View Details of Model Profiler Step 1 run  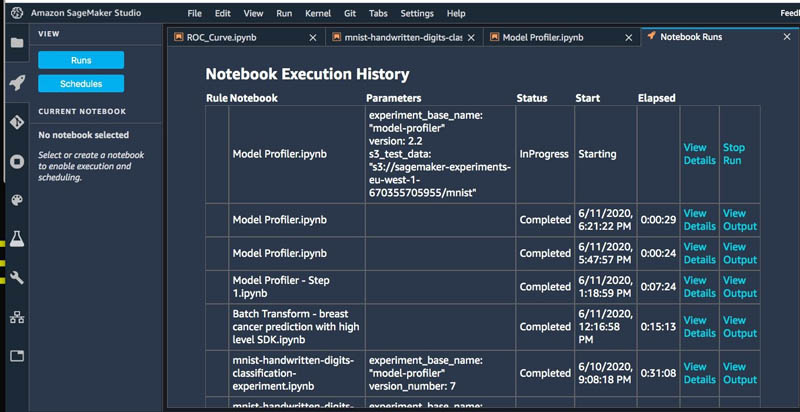pos(699,287)
